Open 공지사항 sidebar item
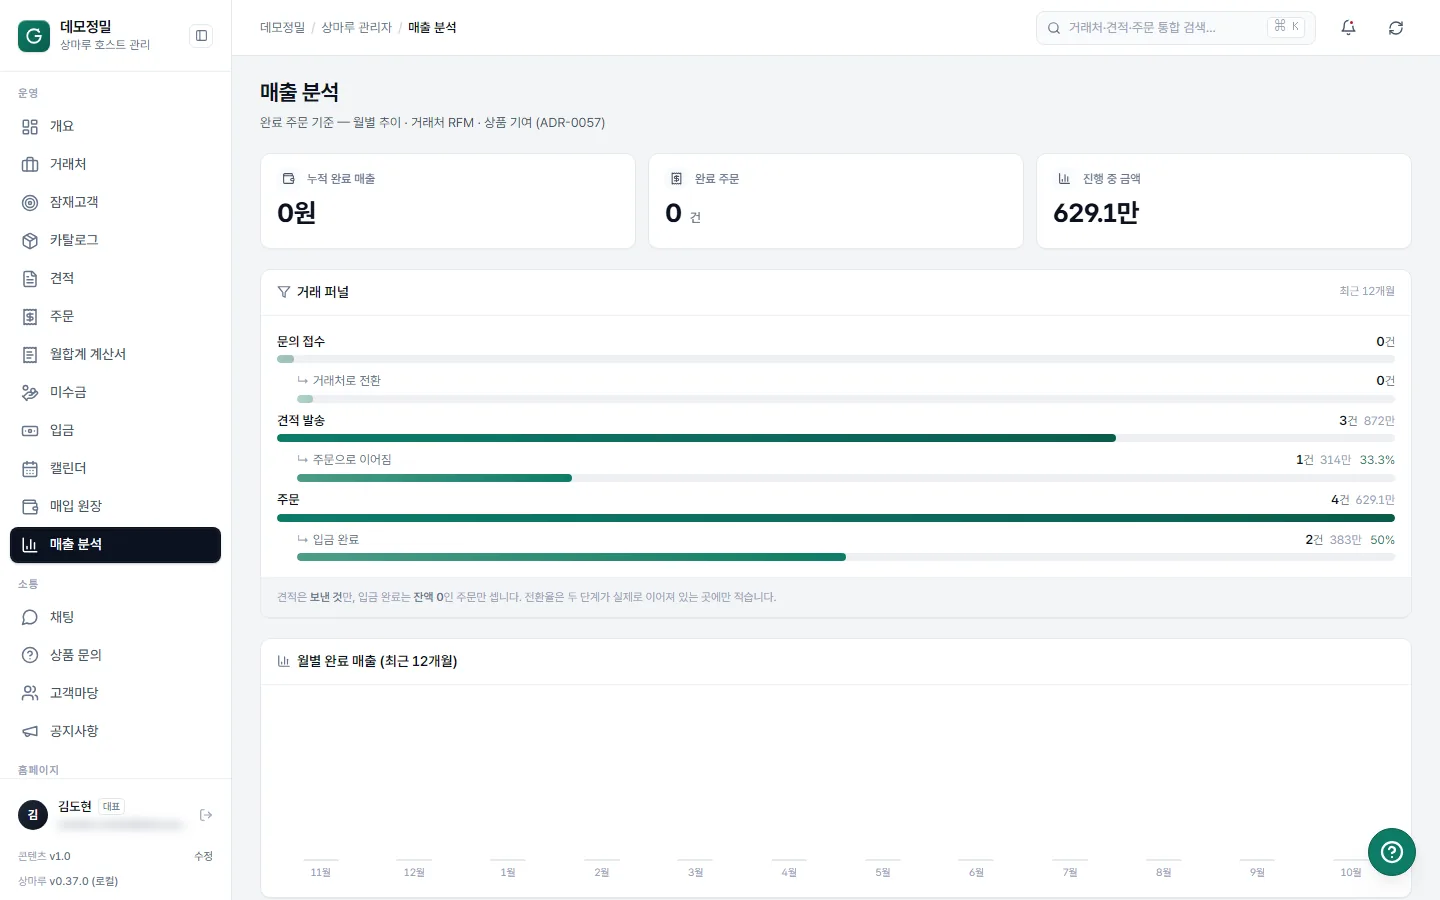 (115, 731)
